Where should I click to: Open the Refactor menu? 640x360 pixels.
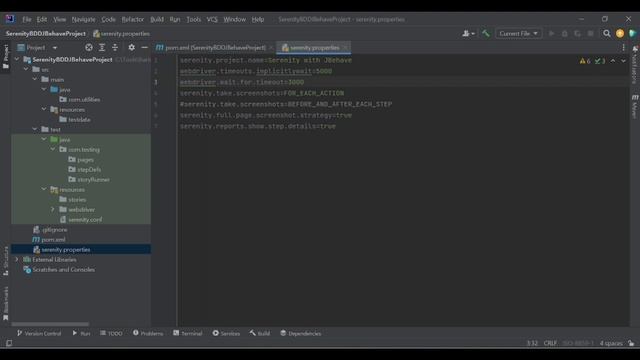tap(133, 20)
